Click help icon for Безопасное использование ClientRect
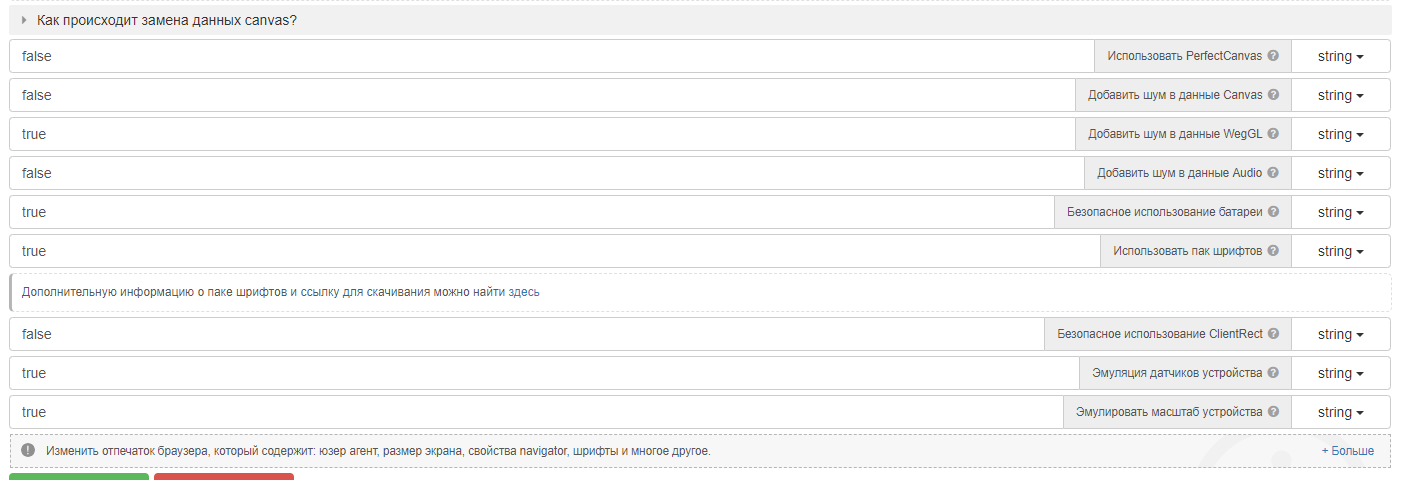Viewport: 1406px width, 480px height. tap(1273, 334)
